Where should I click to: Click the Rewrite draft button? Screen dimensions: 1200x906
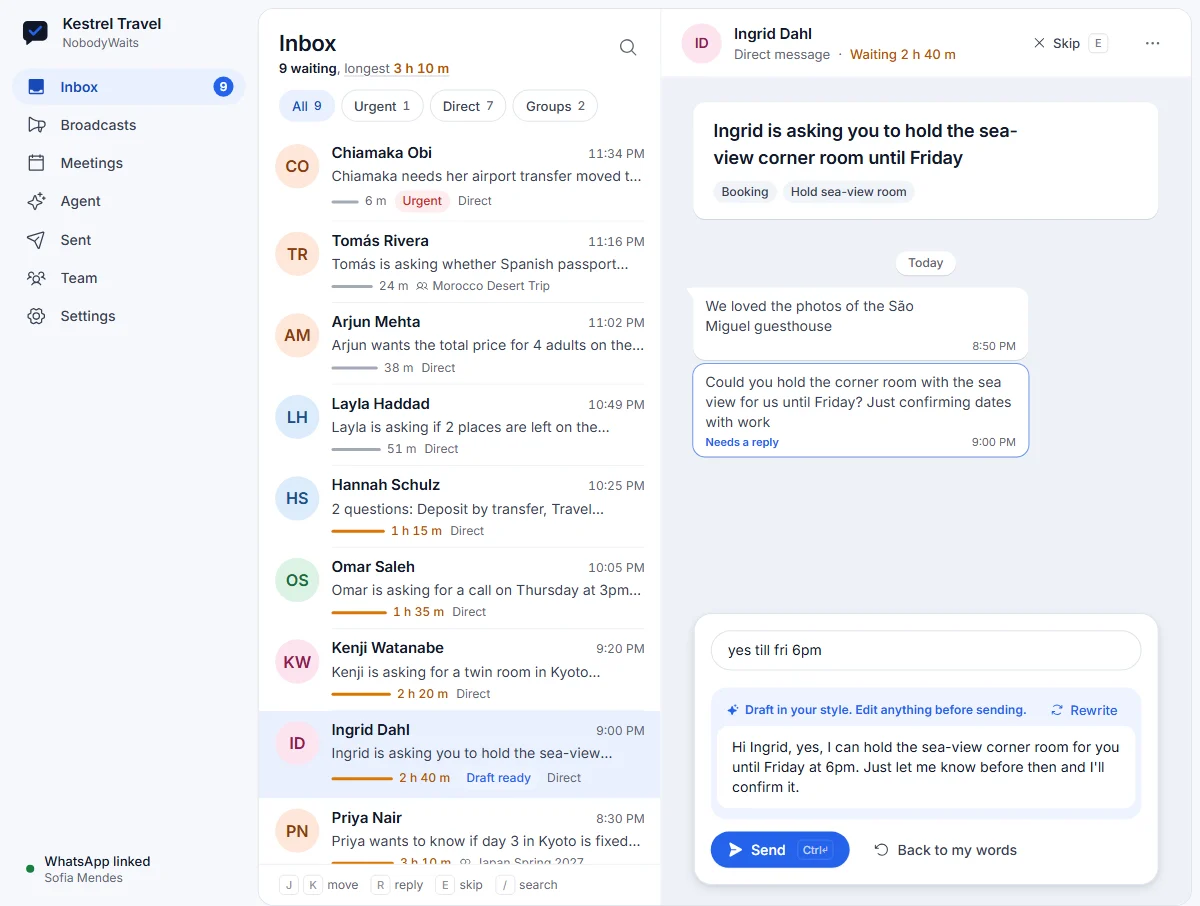pyautogui.click(x=1084, y=710)
